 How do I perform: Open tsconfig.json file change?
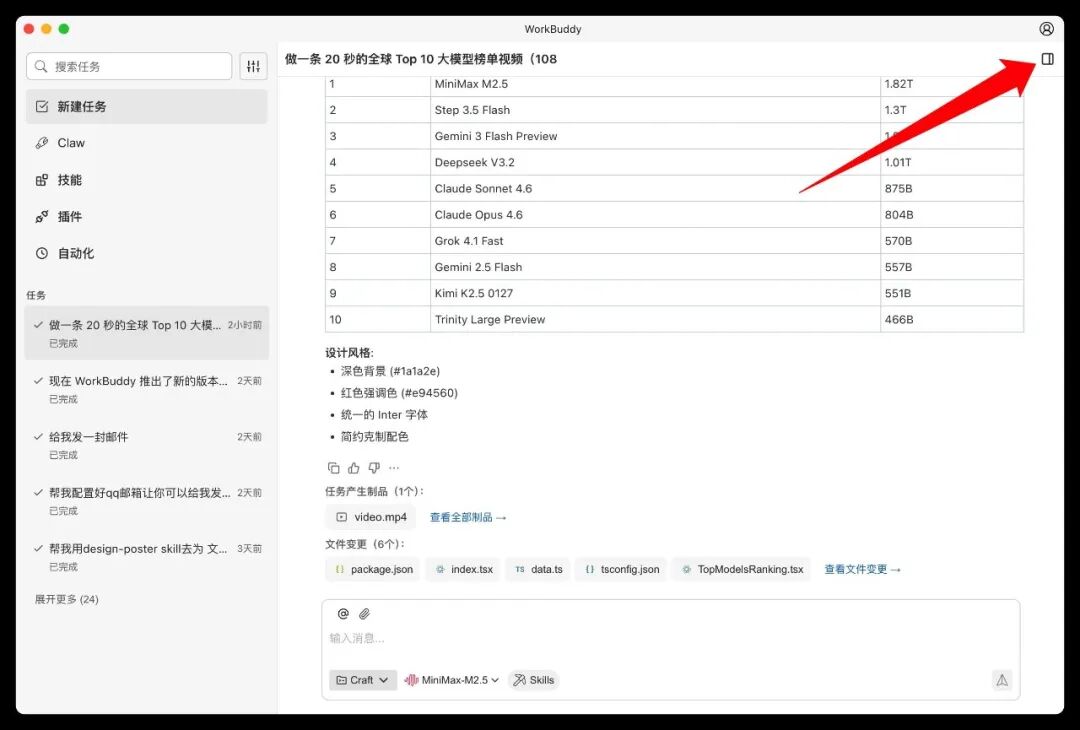point(621,570)
